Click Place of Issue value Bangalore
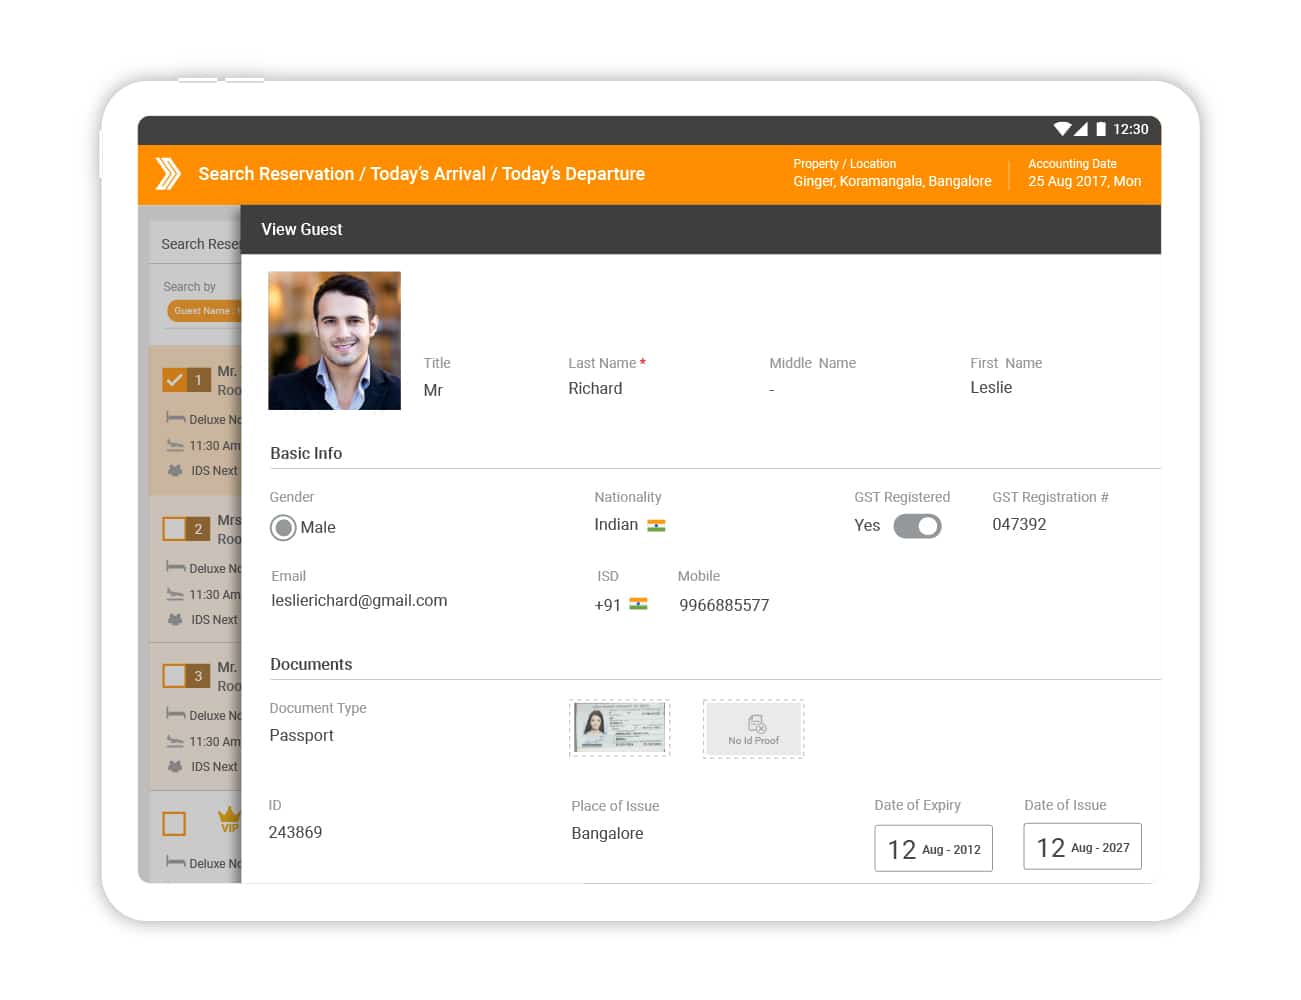The height and width of the screenshot is (1000, 1301). coord(607,834)
